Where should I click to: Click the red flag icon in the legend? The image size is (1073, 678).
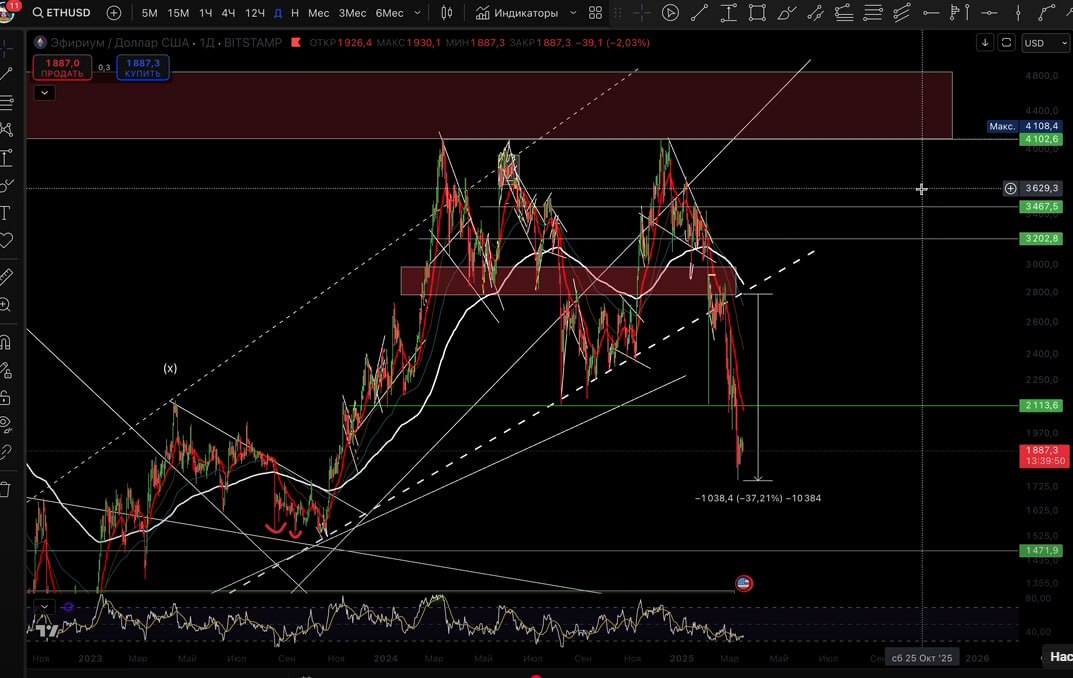click(296, 42)
